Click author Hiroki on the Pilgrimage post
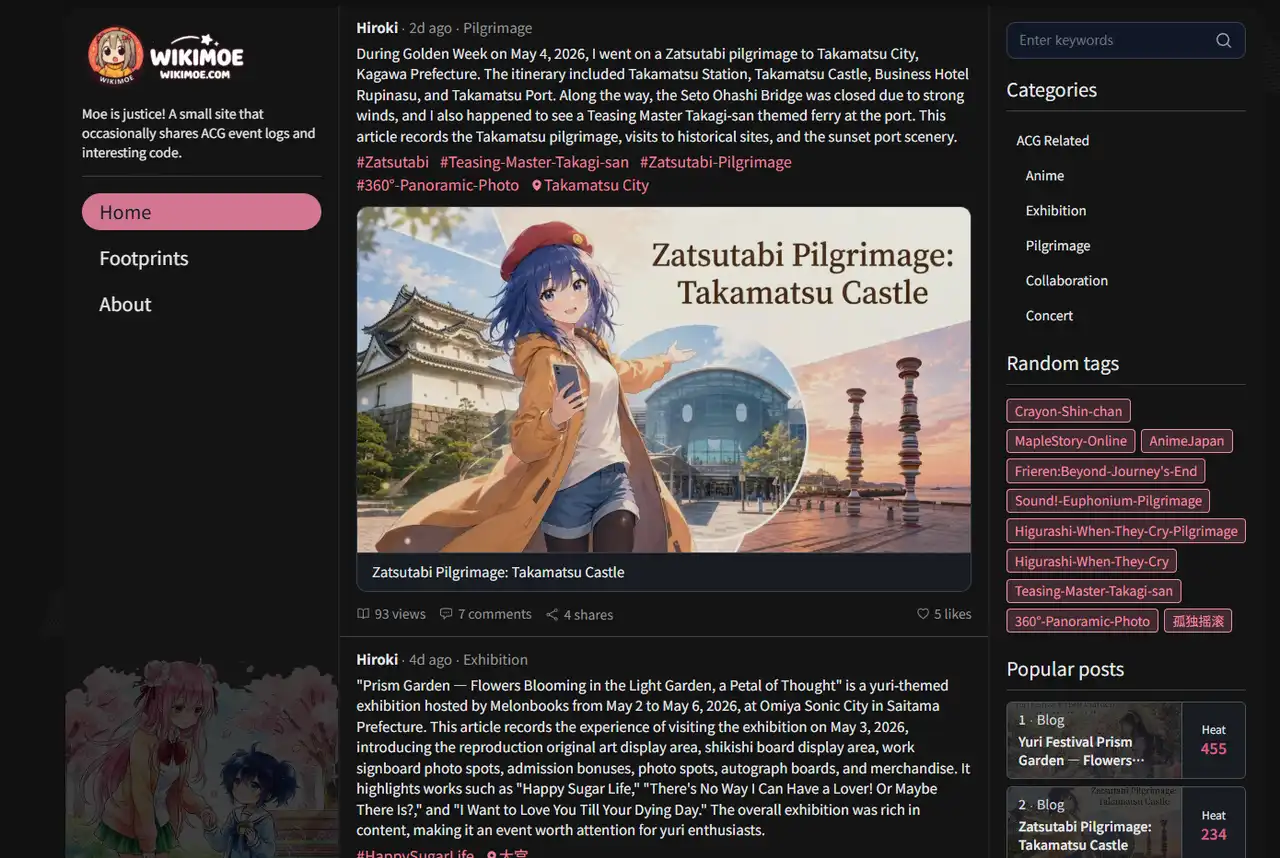 click(x=377, y=28)
